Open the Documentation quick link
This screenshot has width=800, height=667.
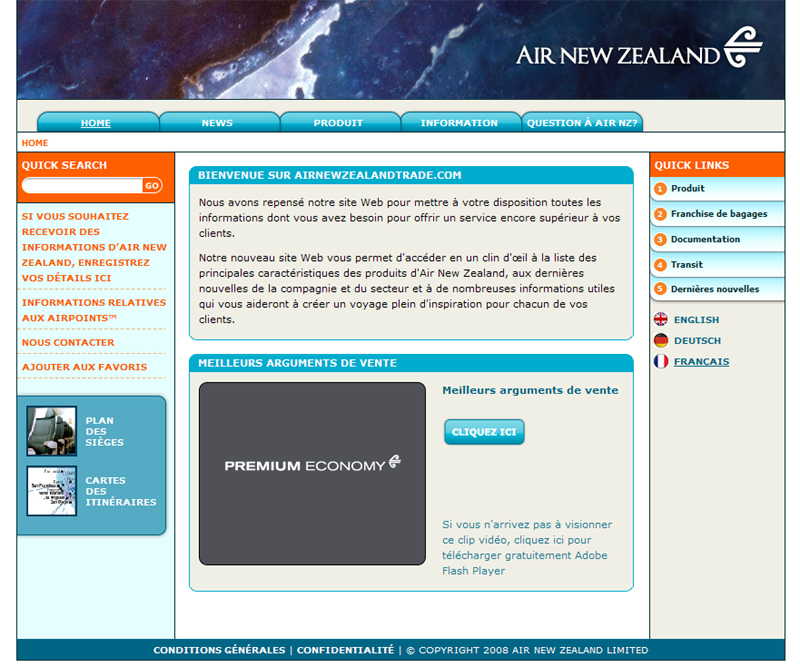(x=705, y=239)
